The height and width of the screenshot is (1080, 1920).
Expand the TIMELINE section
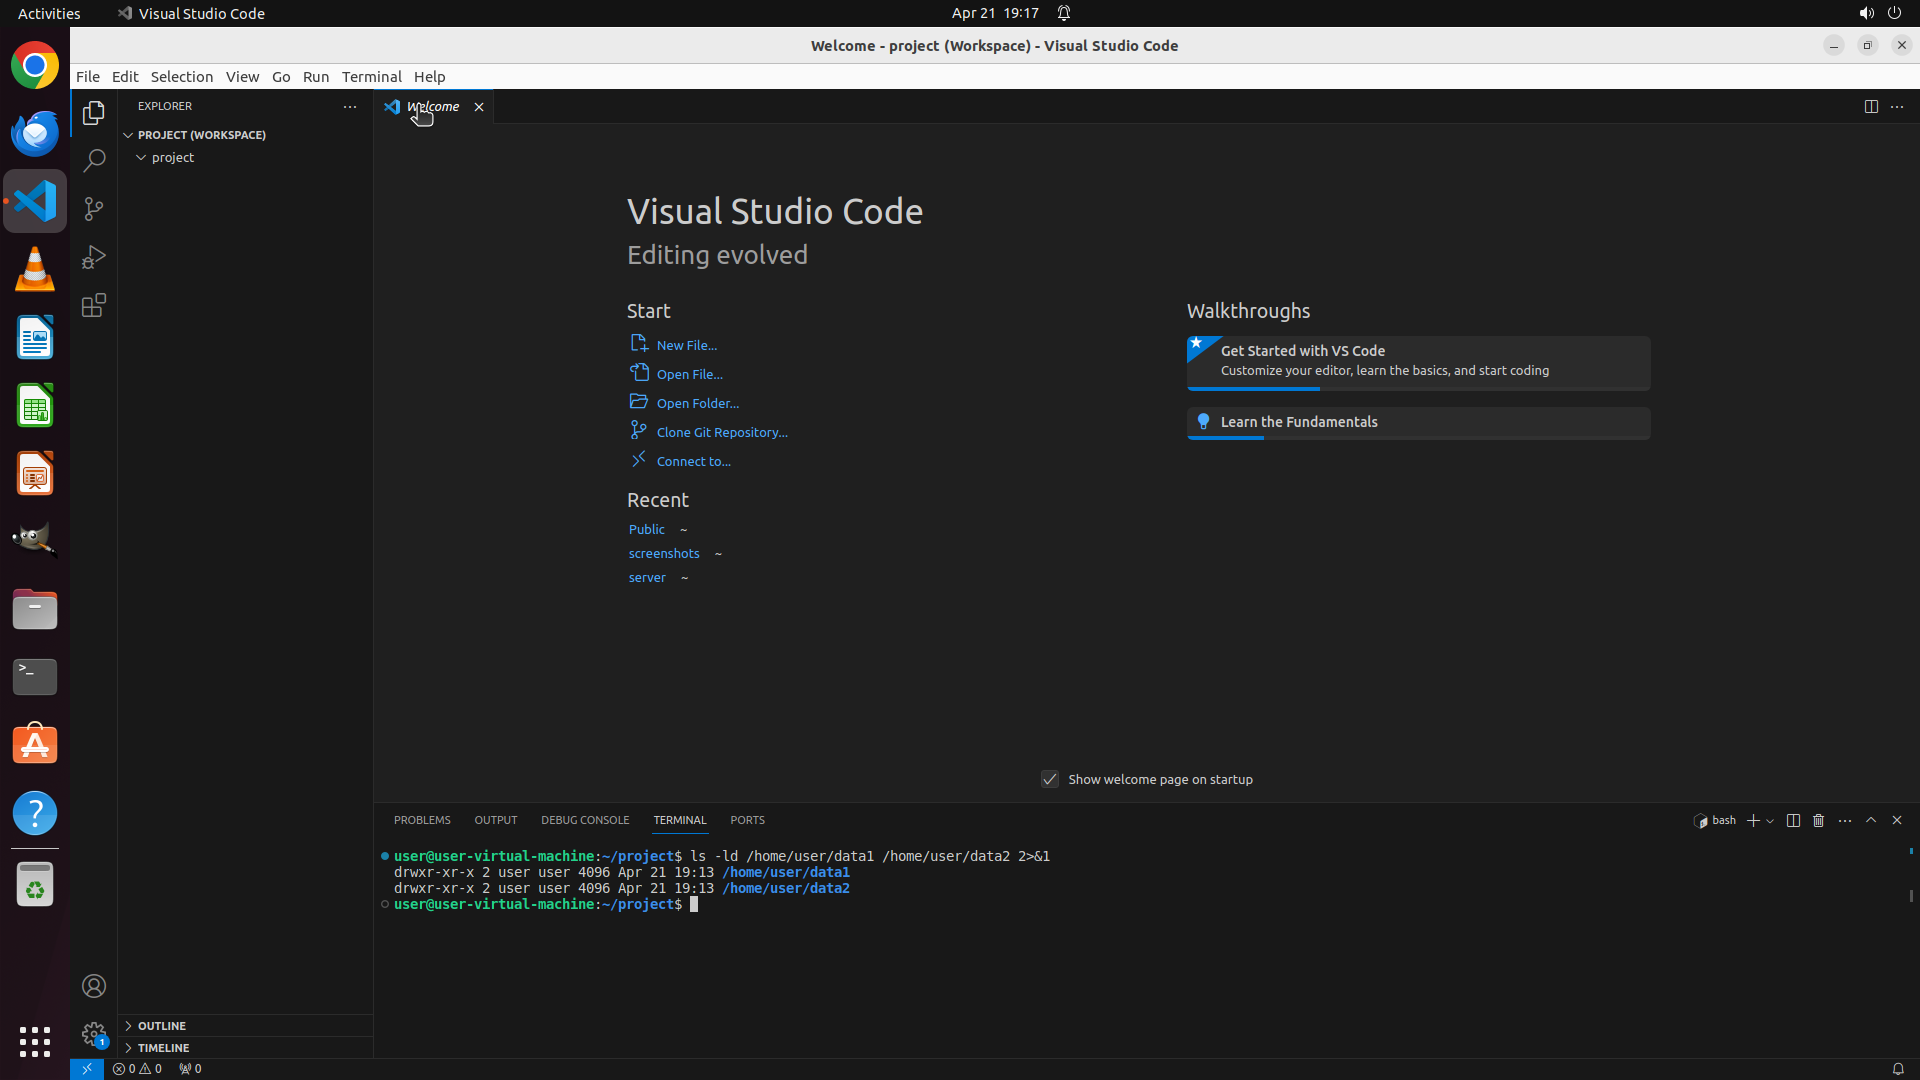(x=163, y=1048)
